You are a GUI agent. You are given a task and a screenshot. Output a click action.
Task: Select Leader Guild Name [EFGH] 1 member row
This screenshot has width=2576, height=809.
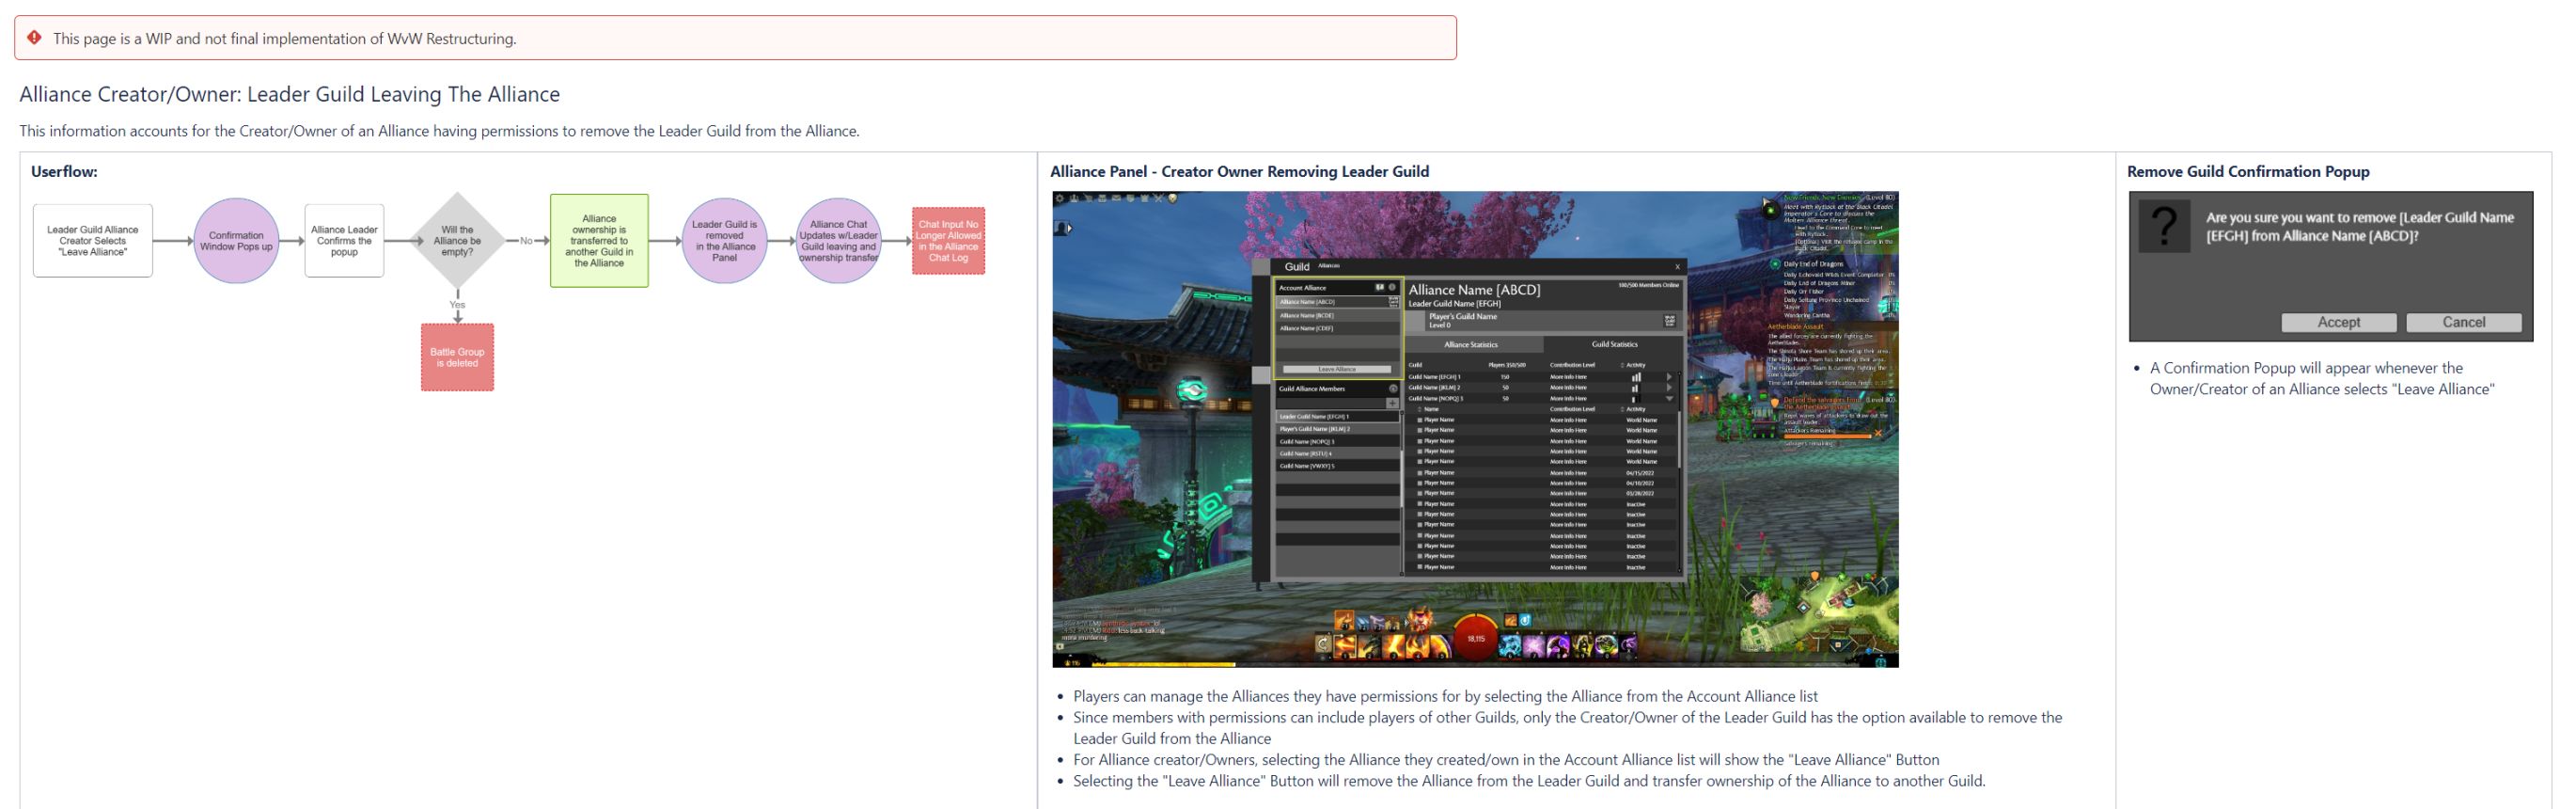[x=1337, y=416]
